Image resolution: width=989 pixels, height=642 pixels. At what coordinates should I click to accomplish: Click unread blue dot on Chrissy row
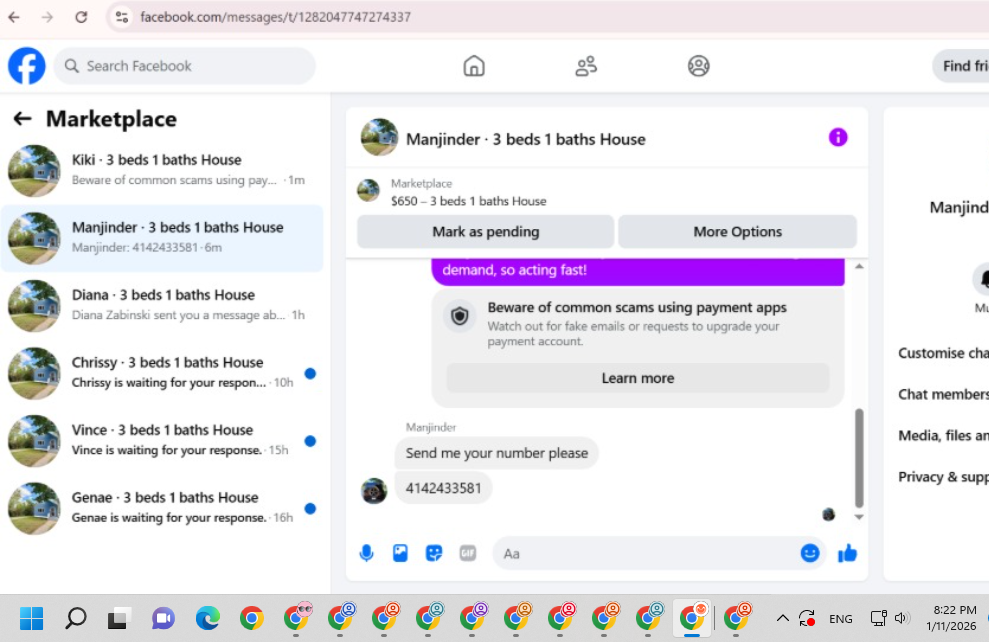(x=310, y=373)
